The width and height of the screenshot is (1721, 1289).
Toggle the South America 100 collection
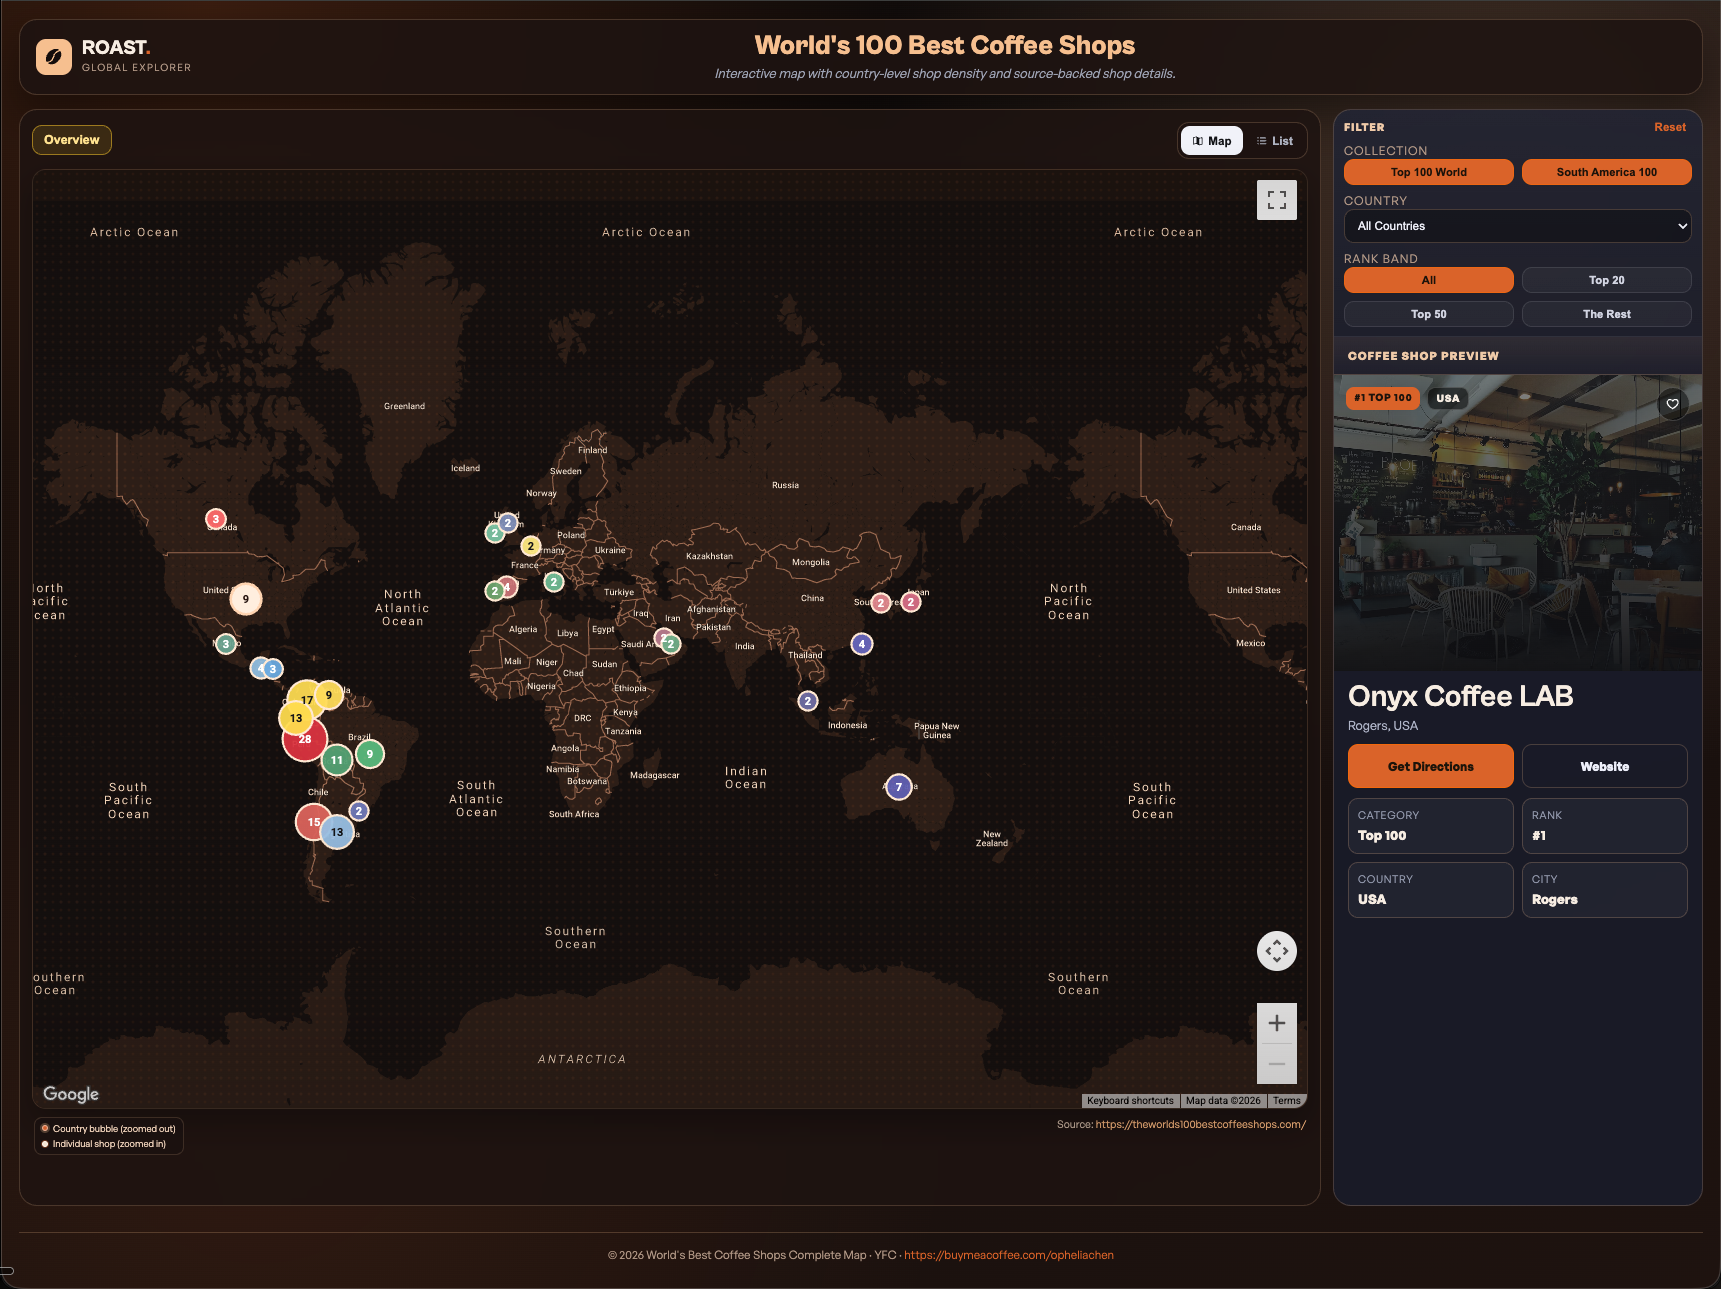pyautogui.click(x=1607, y=172)
